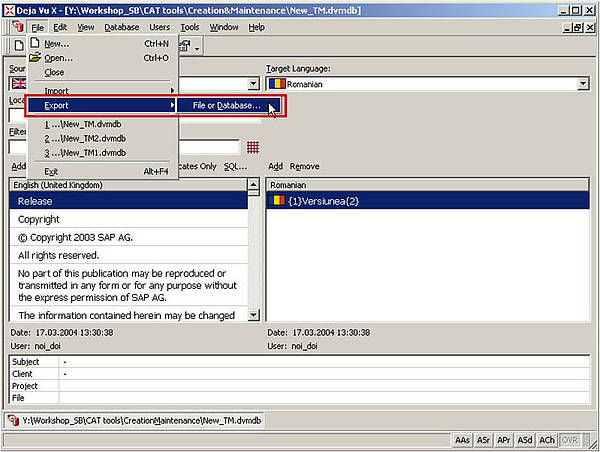Click the New document toolbar icon
600x452 pixels.
(18, 47)
